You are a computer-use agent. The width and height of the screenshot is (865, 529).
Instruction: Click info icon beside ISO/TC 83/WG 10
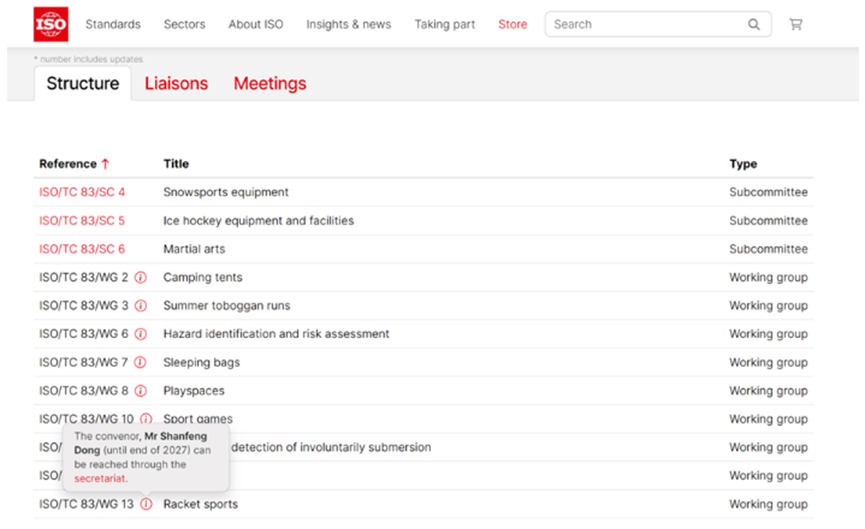point(146,419)
